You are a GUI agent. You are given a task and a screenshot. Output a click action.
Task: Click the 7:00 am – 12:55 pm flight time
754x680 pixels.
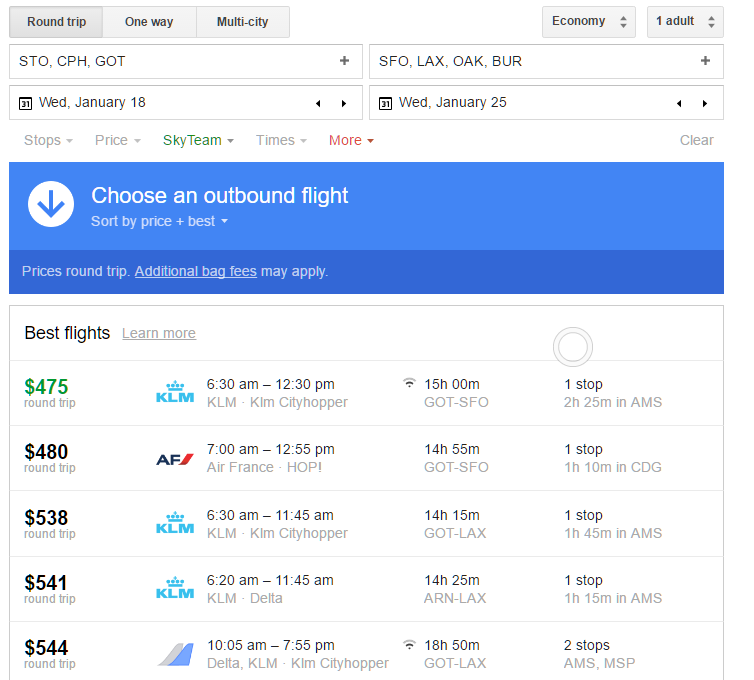270,449
